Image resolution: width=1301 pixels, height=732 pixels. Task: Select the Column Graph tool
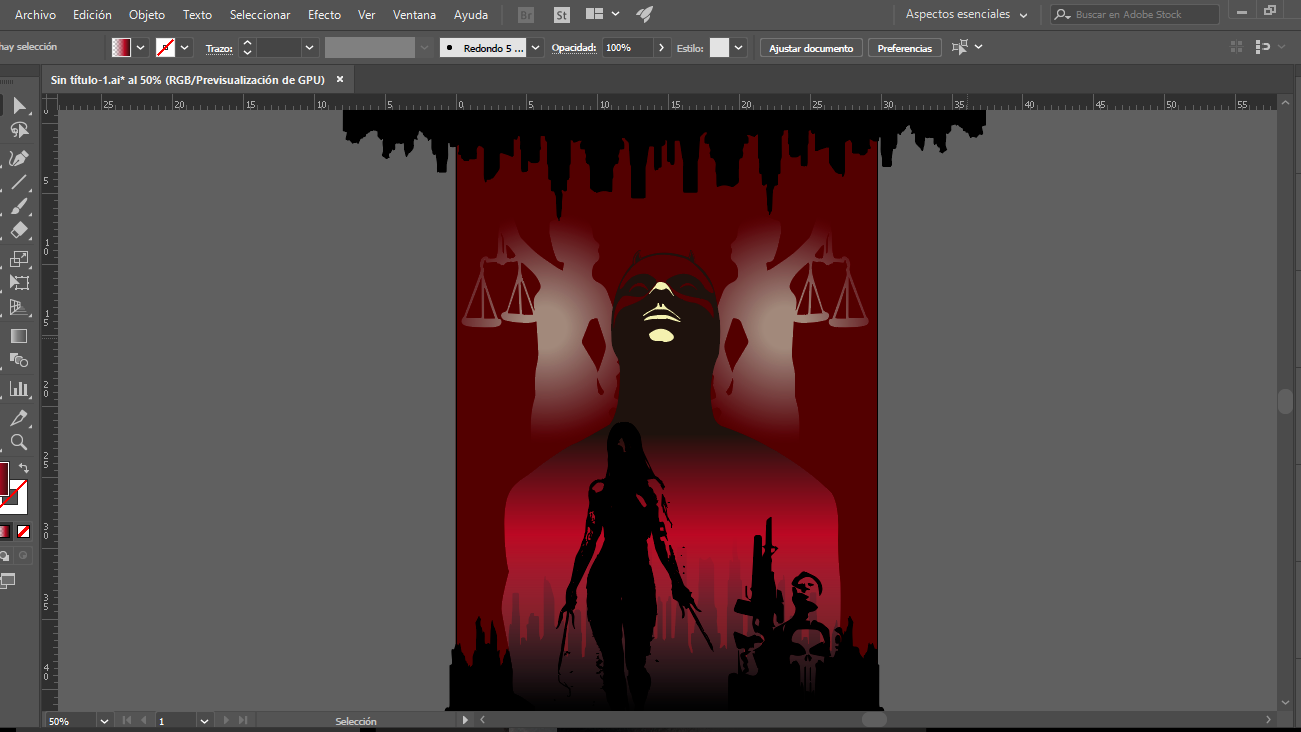tap(19, 388)
